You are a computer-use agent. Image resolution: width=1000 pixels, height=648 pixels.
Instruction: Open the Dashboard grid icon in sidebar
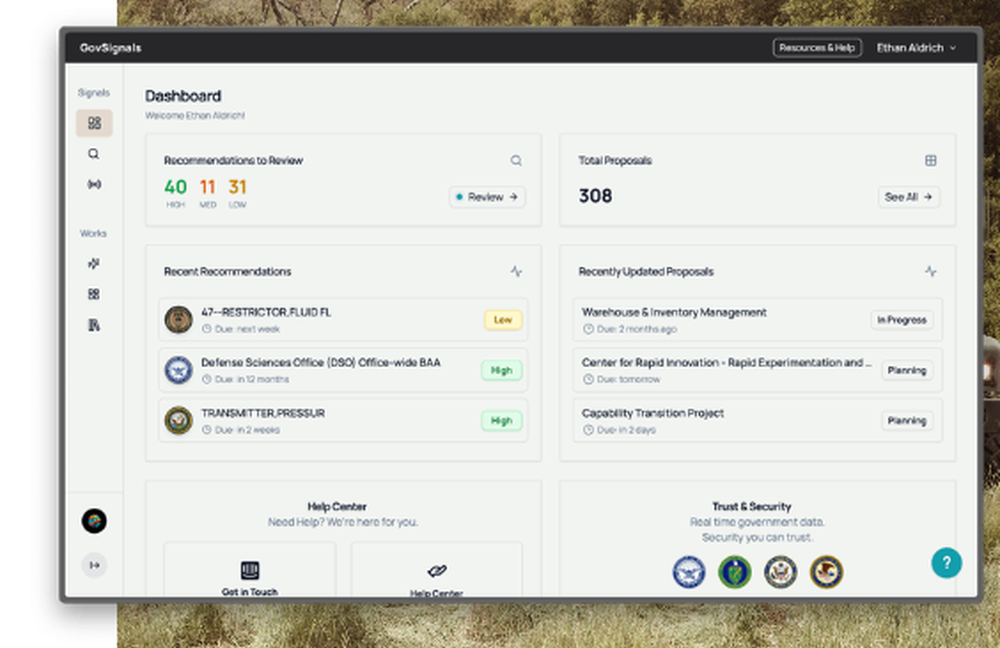pyautogui.click(x=94, y=122)
